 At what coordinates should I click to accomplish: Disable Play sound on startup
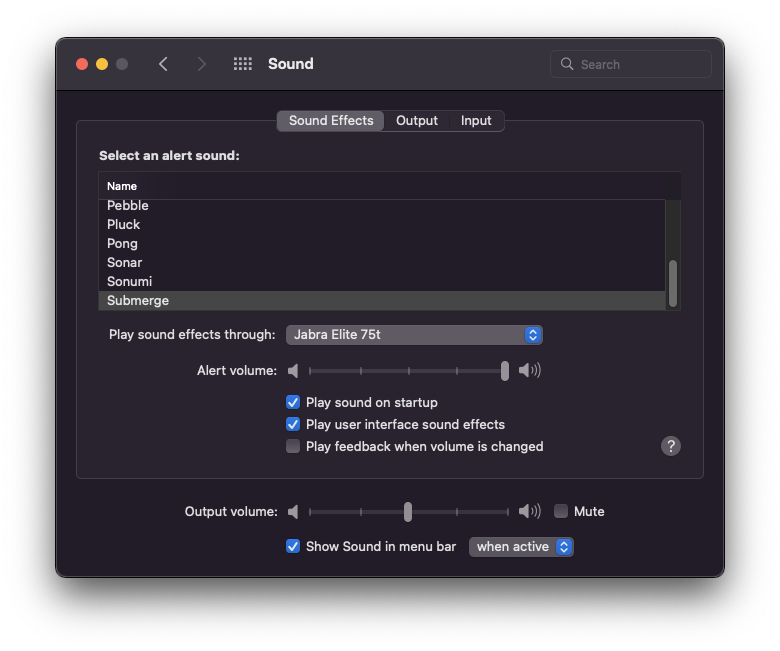pos(293,402)
